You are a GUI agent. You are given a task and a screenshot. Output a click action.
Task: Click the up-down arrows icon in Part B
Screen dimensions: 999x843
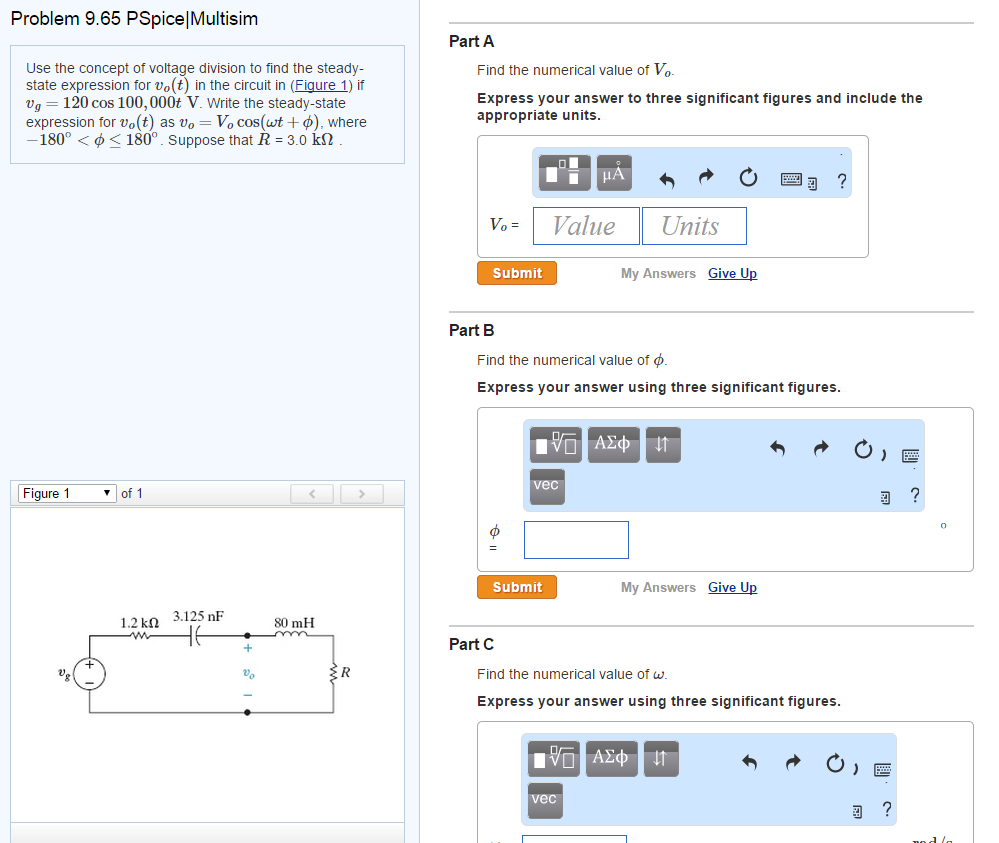pos(662,444)
